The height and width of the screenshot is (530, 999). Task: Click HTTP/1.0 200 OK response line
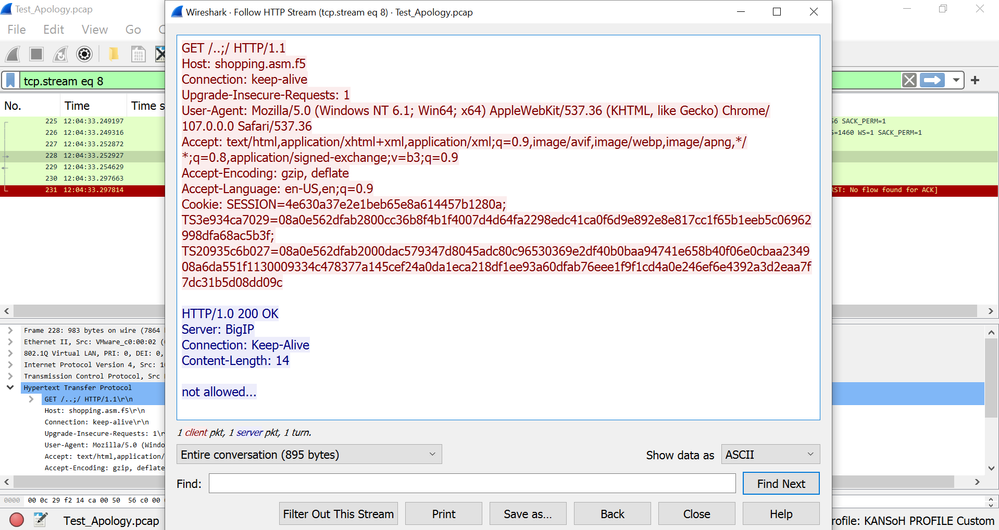(230, 313)
